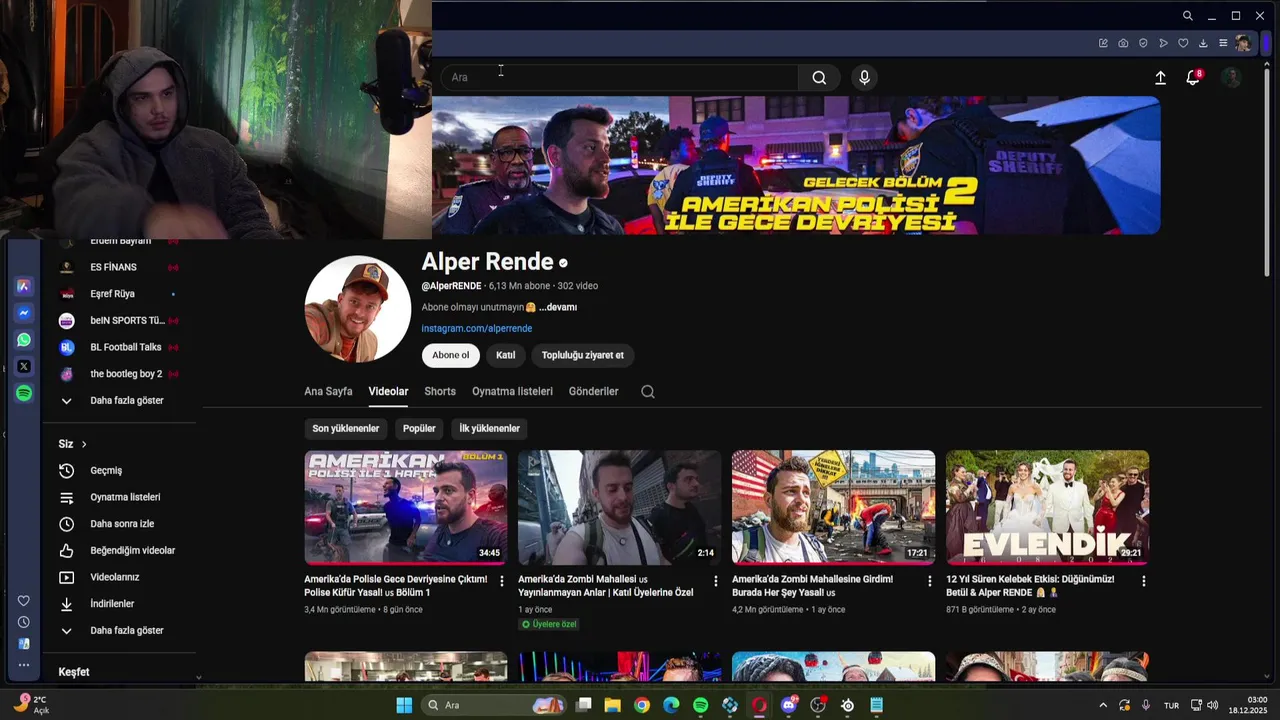Play Amerikan Polisi Bölüm 1 thumbnail

coord(406,507)
